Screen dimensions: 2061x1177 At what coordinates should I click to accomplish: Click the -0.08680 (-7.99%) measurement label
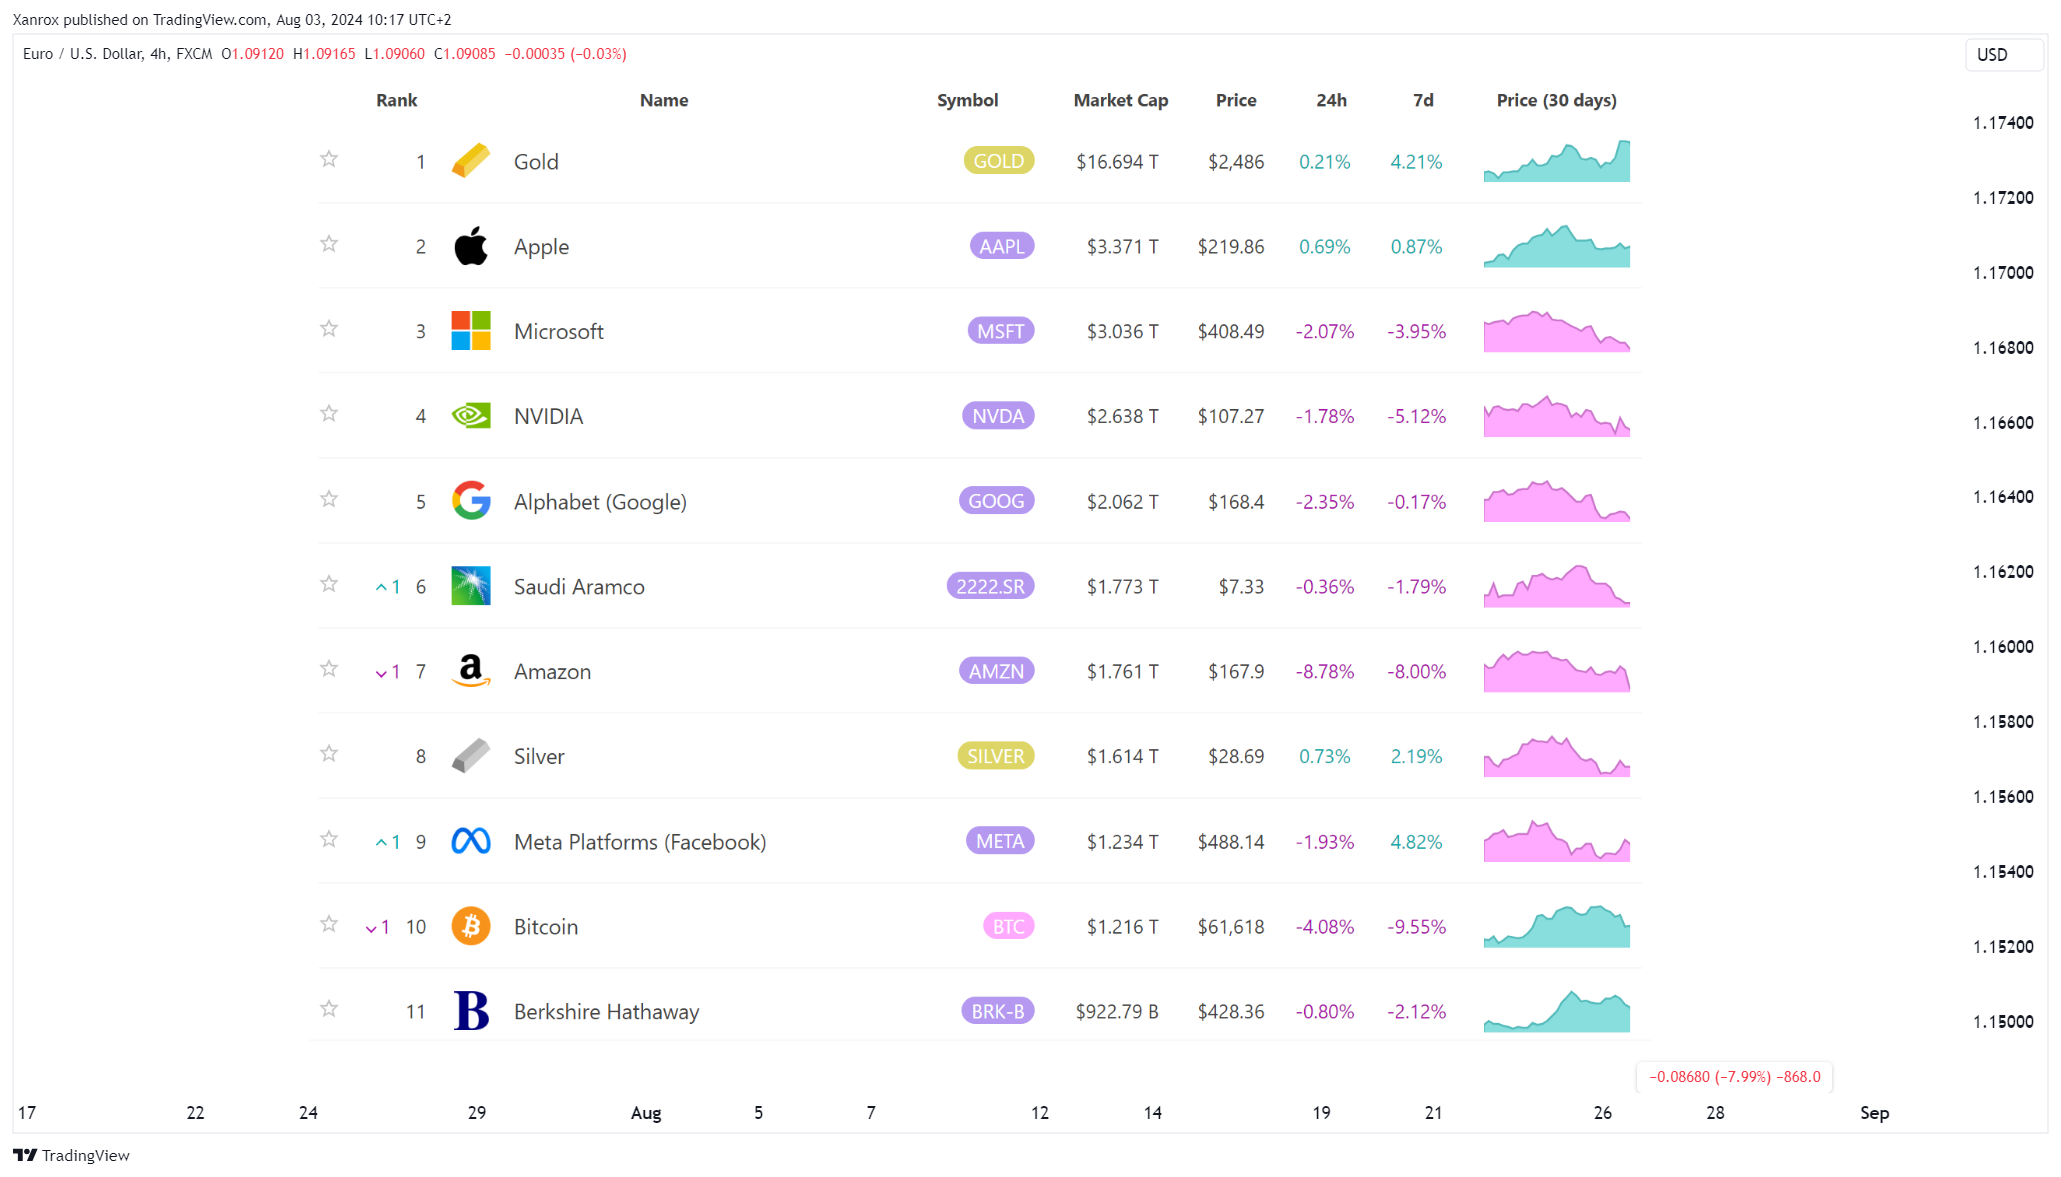pyautogui.click(x=1735, y=1077)
